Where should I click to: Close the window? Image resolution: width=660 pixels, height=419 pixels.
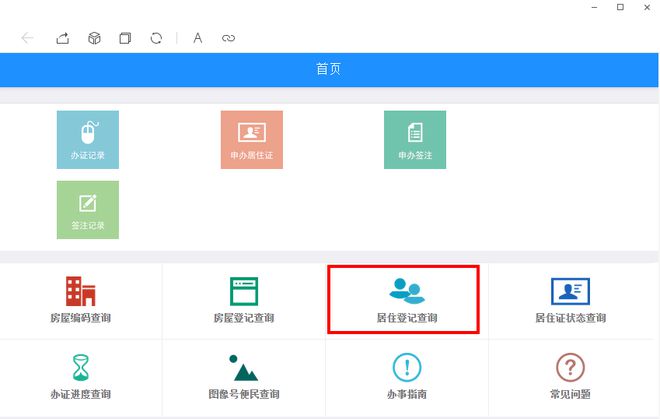[x=647, y=8]
